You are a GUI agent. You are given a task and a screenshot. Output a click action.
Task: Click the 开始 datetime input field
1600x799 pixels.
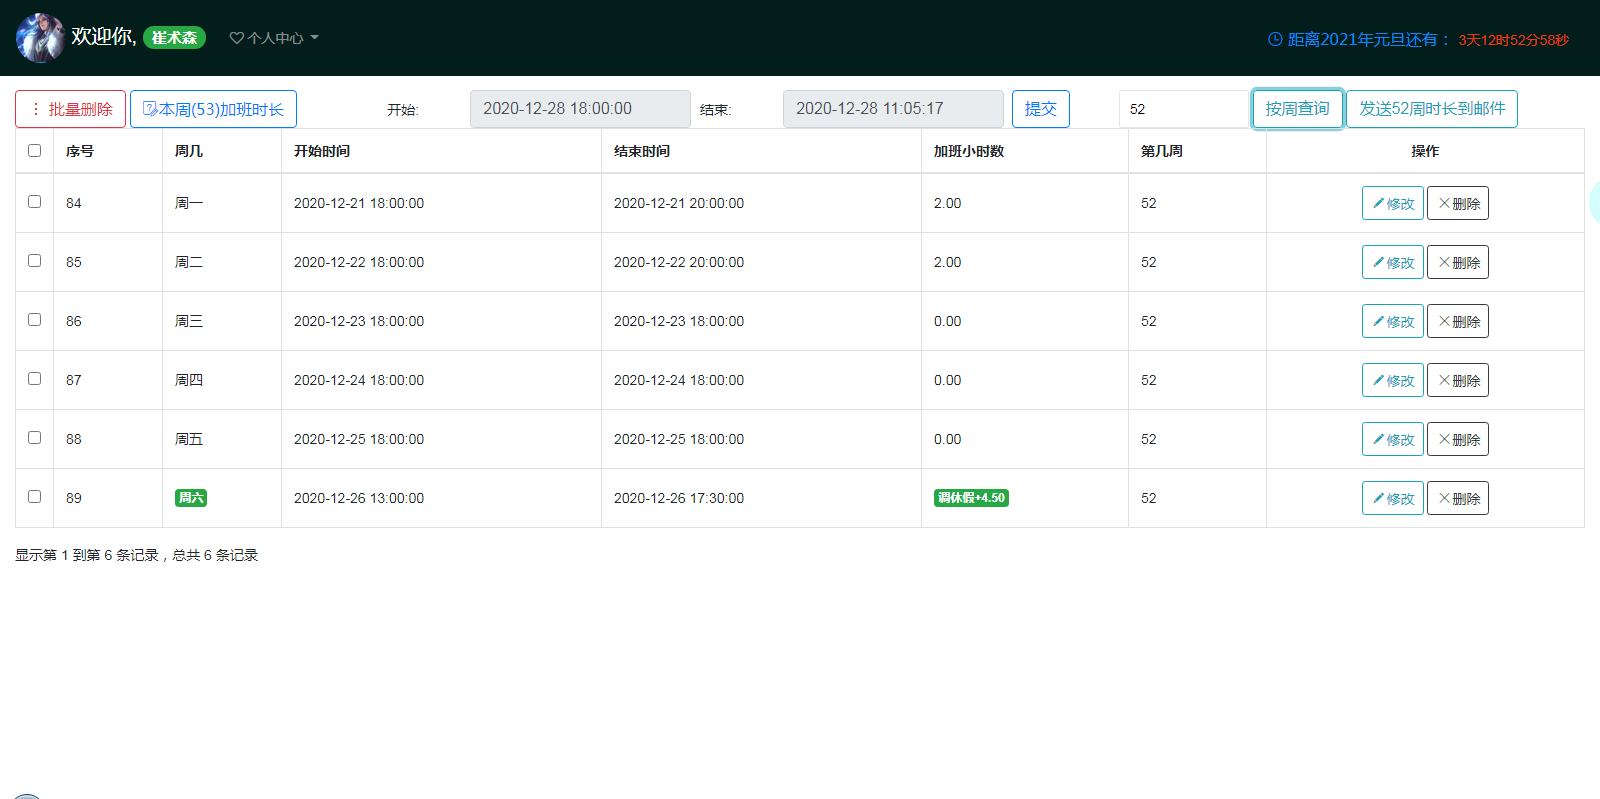[x=580, y=109]
